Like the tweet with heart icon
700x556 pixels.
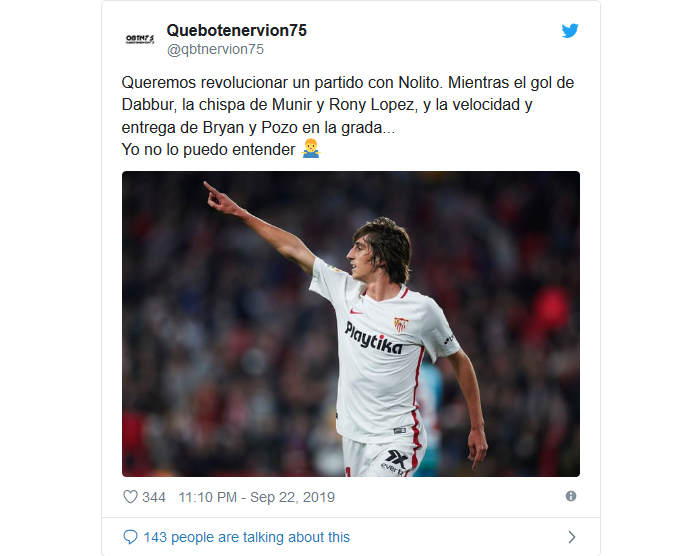[130, 497]
